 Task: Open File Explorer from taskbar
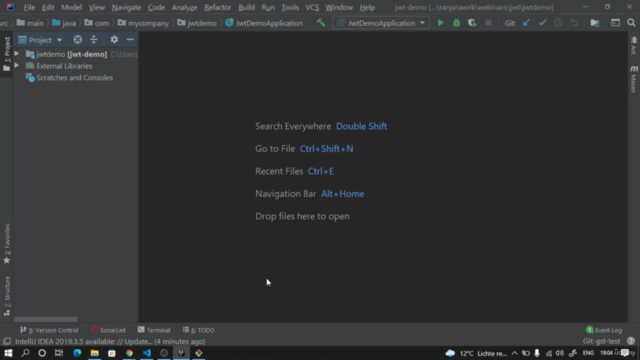pyautogui.click(x=95, y=353)
